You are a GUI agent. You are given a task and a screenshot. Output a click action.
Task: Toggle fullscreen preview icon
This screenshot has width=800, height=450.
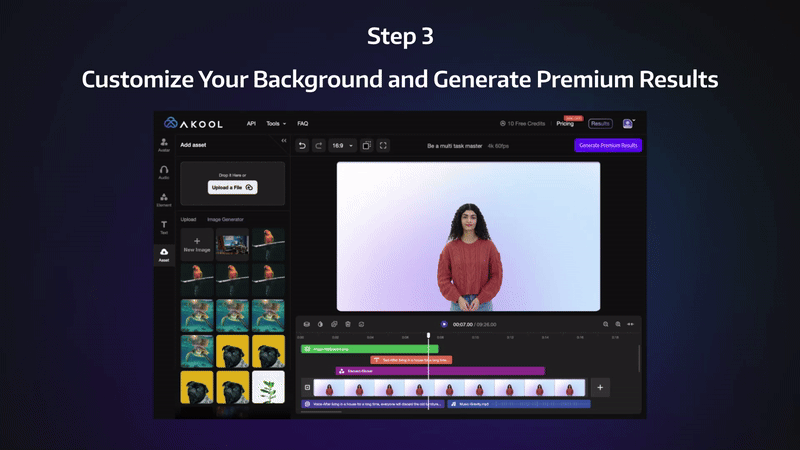pyautogui.click(x=384, y=145)
